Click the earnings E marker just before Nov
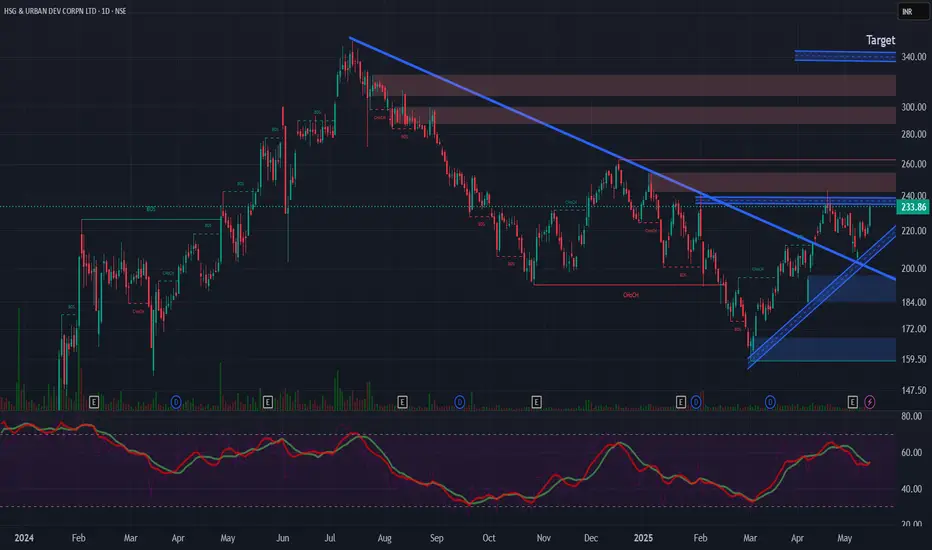 click(536, 403)
